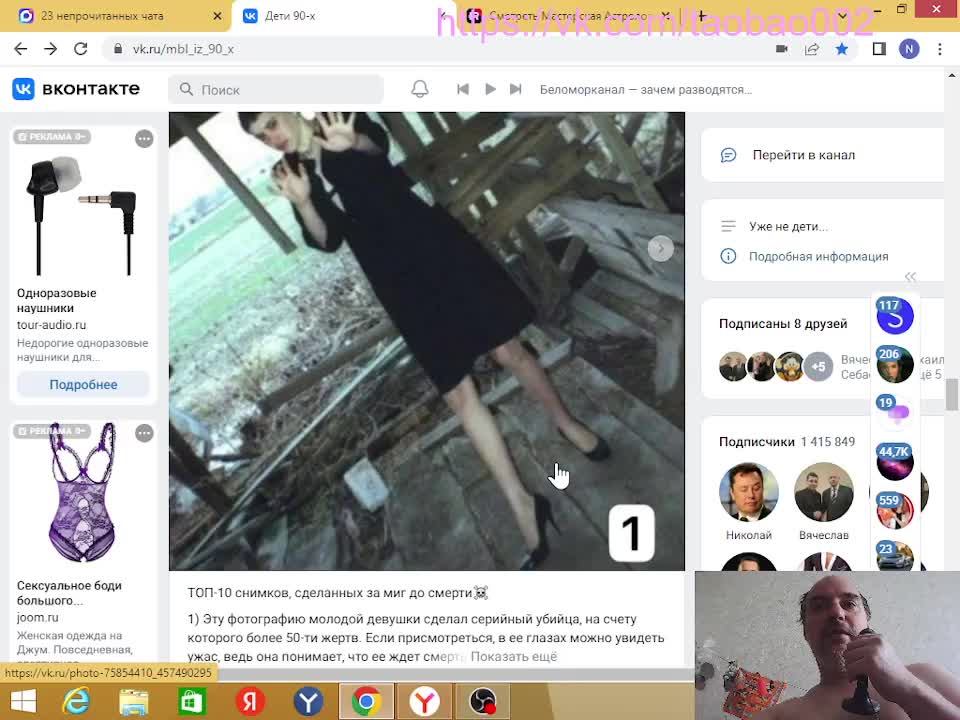Go to next photo with the arrow

tap(661, 249)
